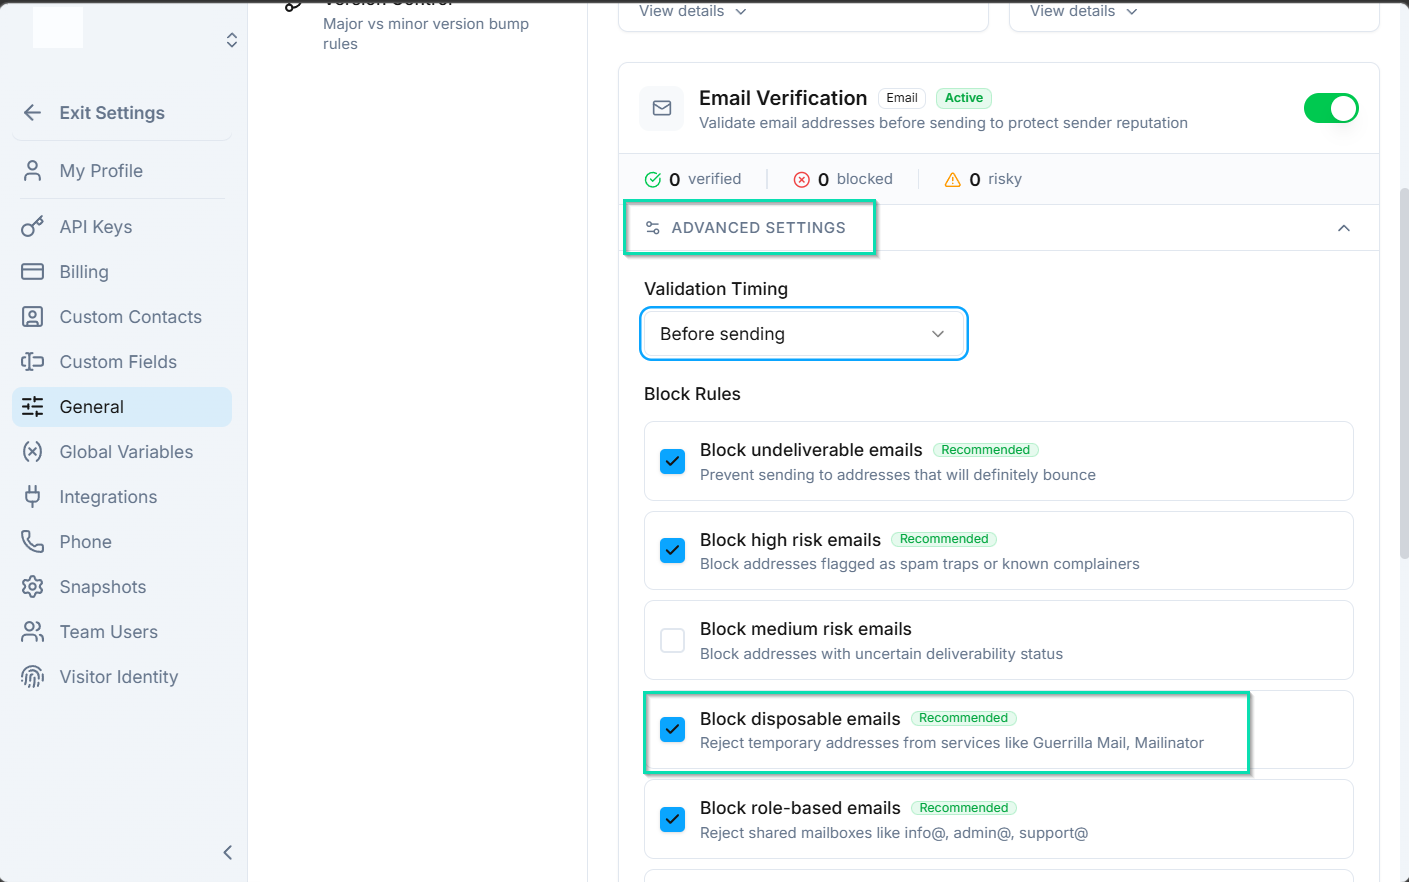Click the orange risky warning icon
The image size is (1409, 882).
pyautogui.click(x=953, y=179)
